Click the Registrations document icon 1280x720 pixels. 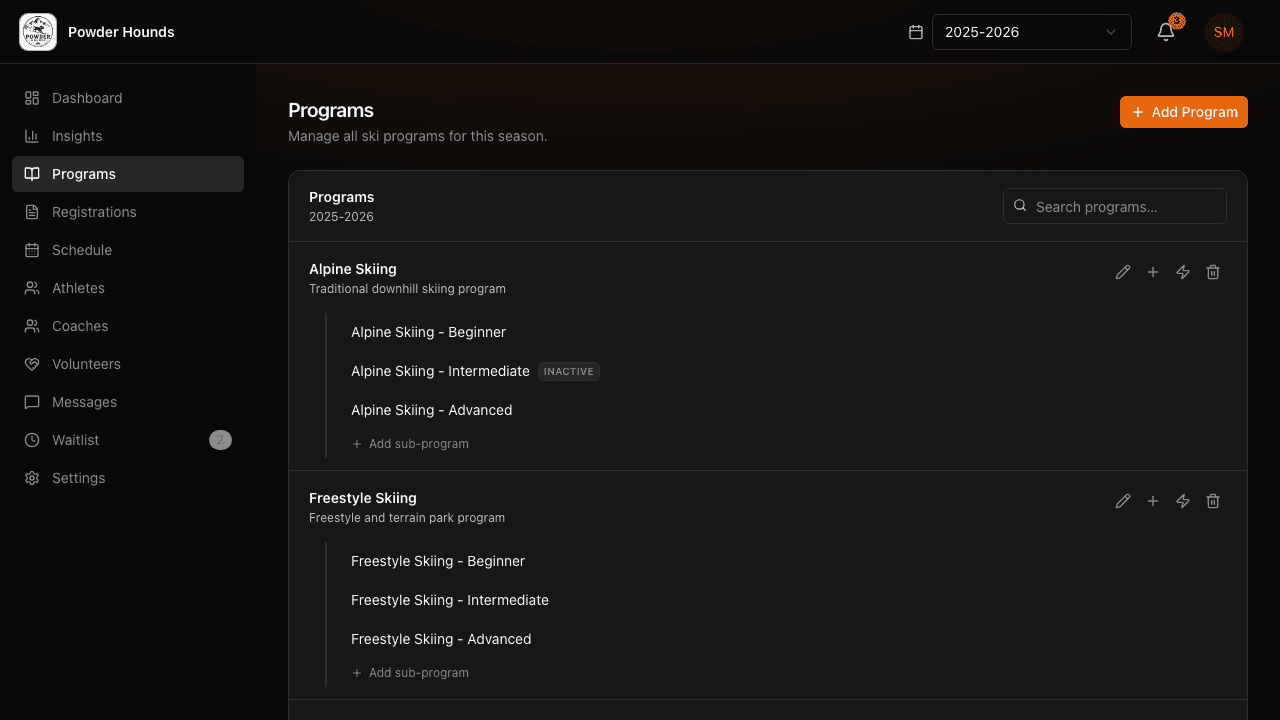[x=32, y=212]
